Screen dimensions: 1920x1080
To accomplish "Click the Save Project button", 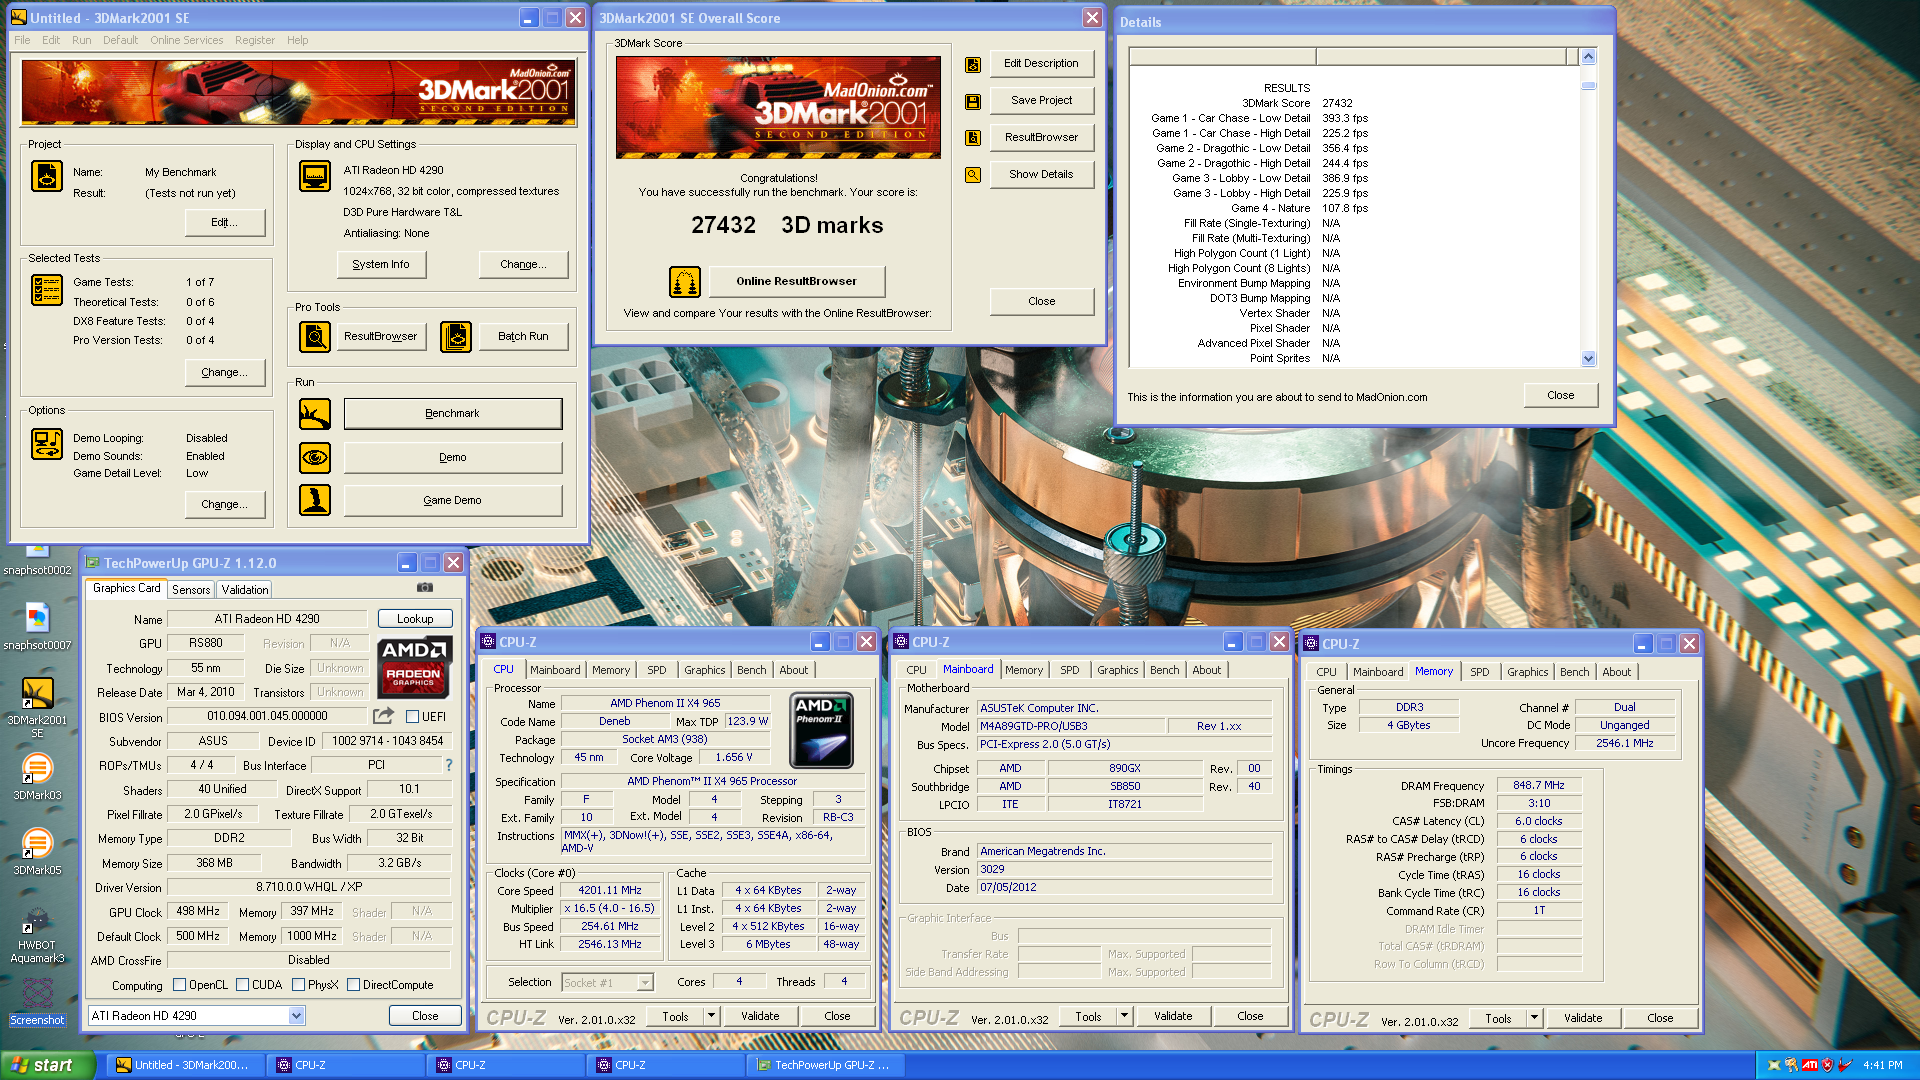I will 1041,101.
